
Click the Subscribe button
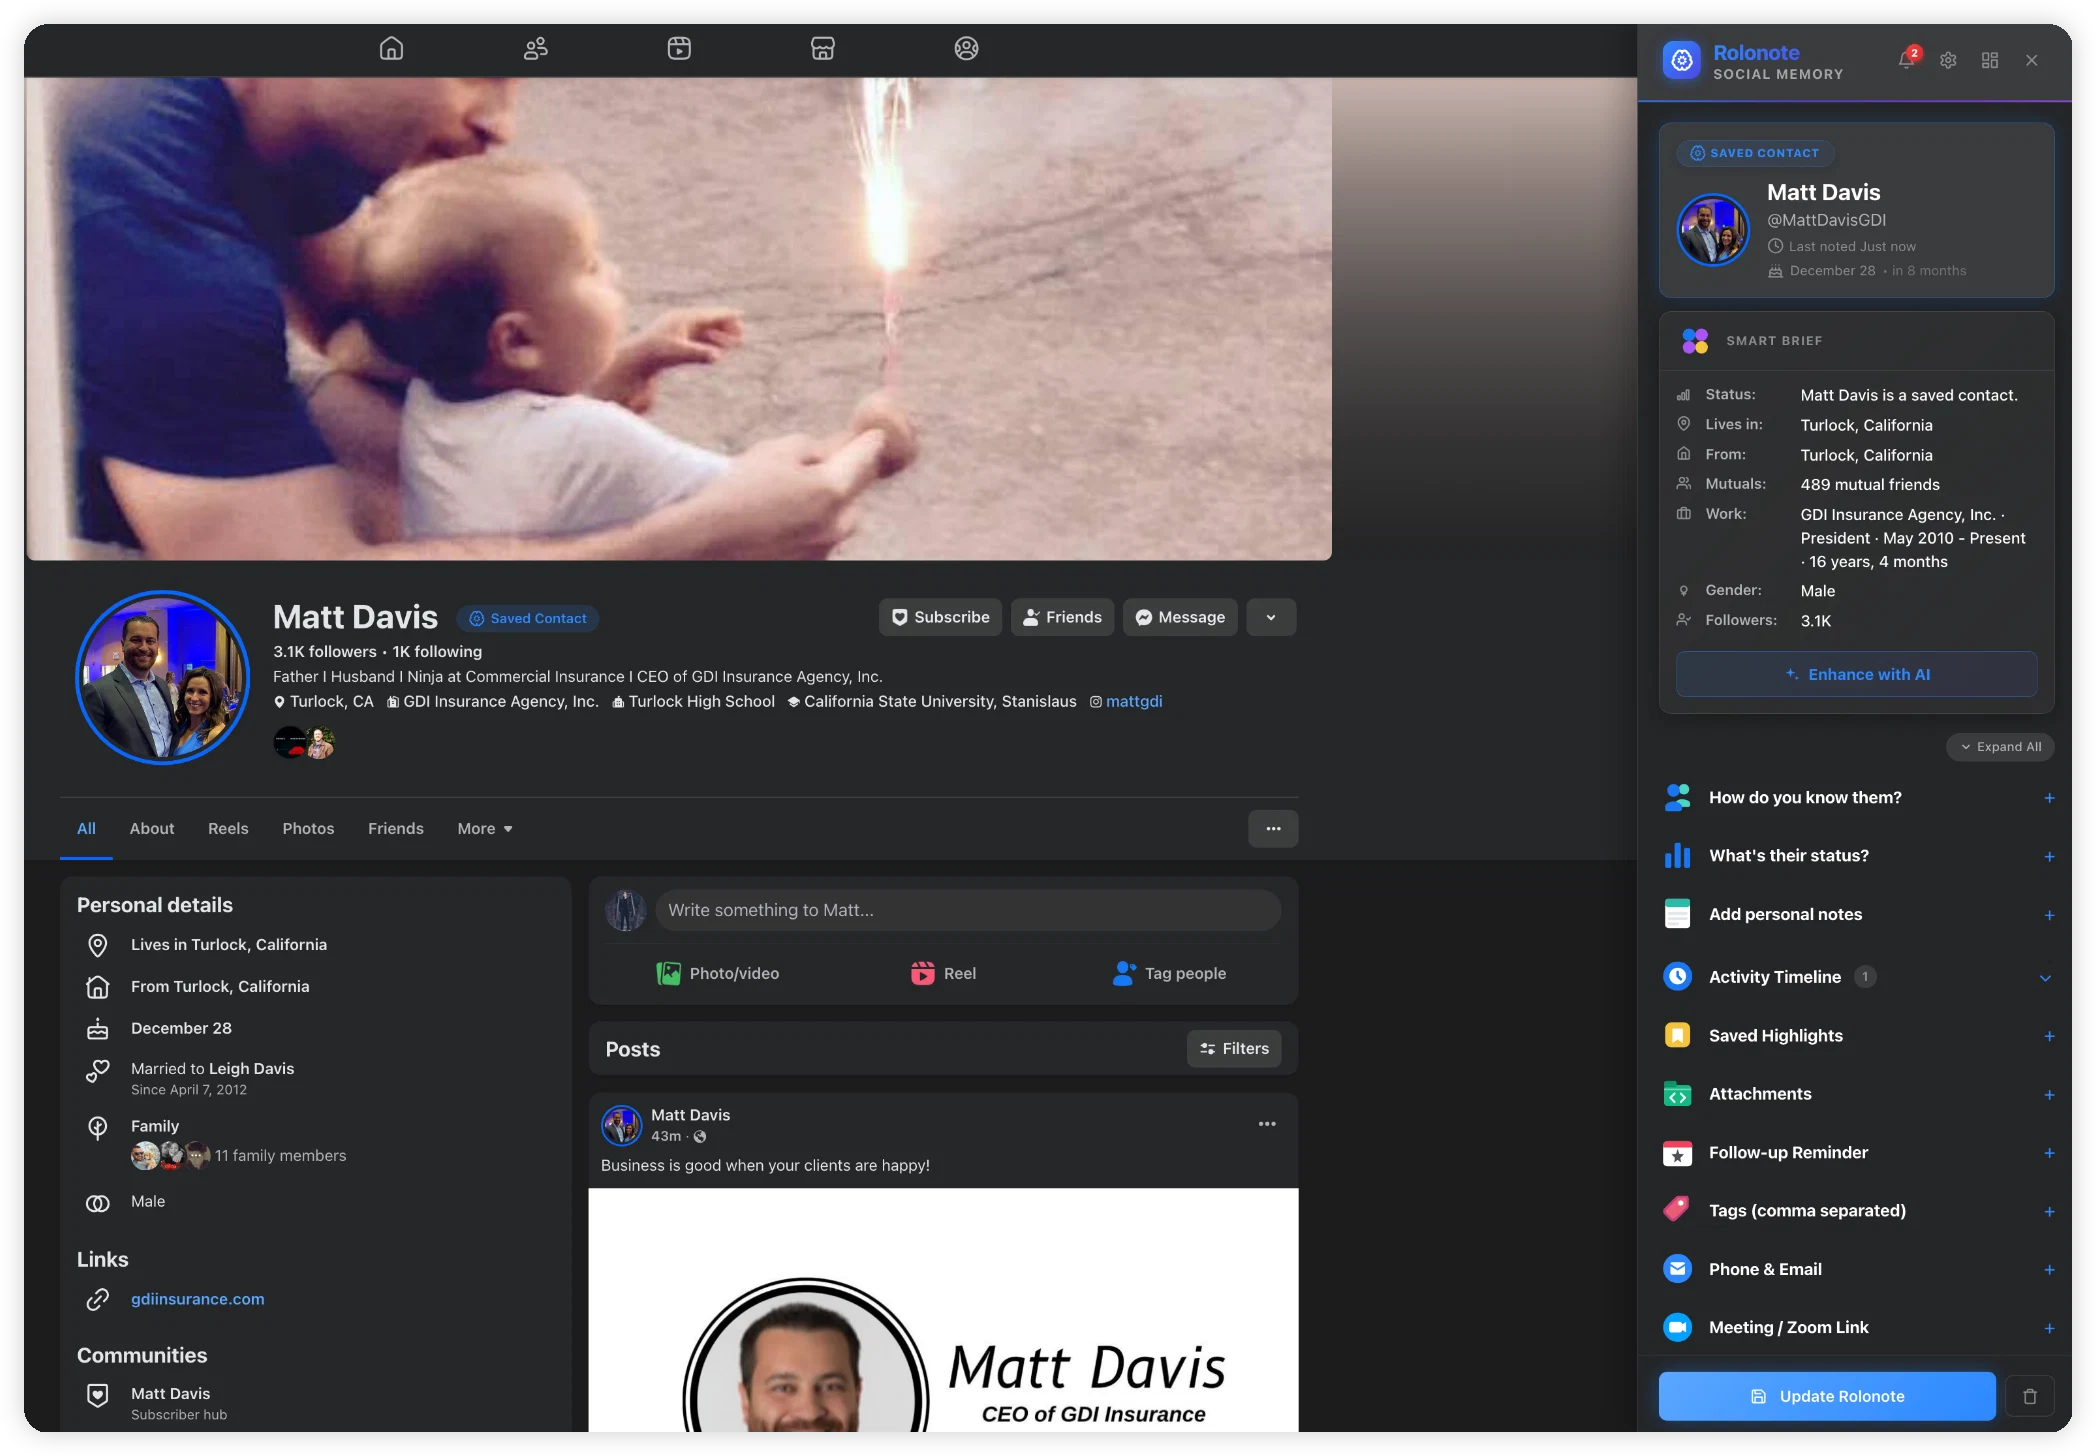(940, 617)
